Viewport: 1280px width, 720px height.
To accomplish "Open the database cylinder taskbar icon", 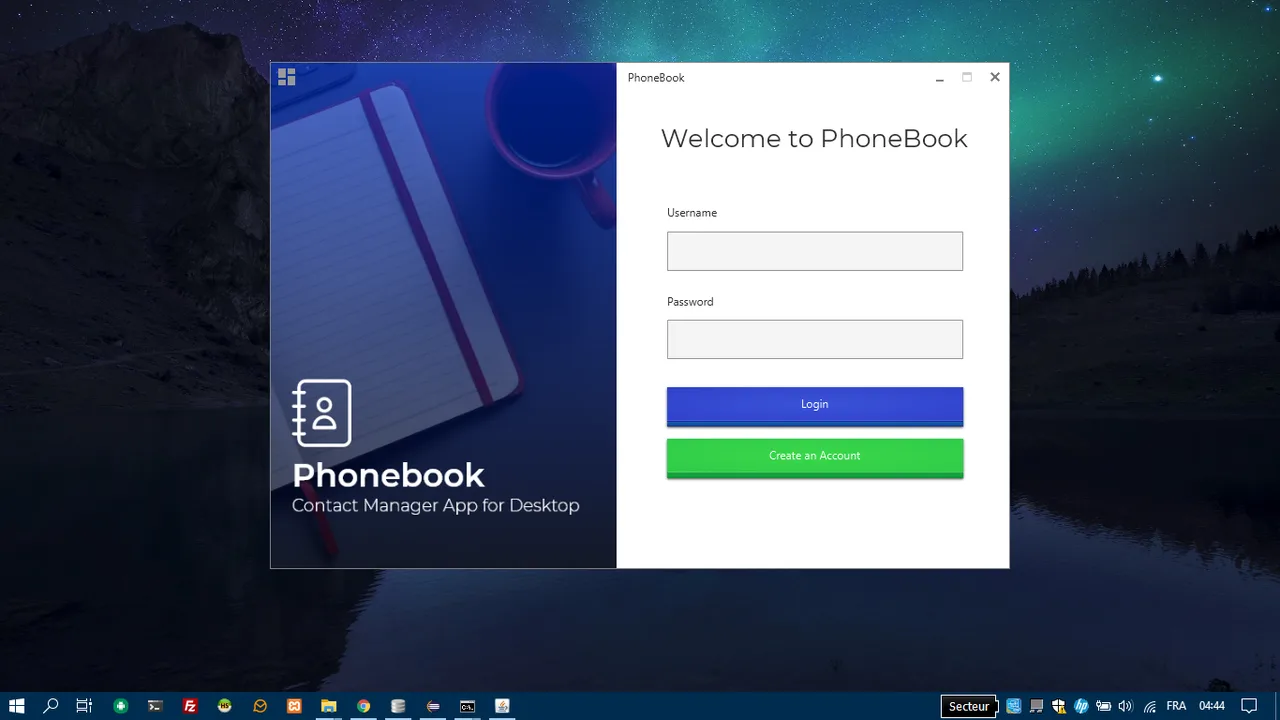I will tap(398, 706).
